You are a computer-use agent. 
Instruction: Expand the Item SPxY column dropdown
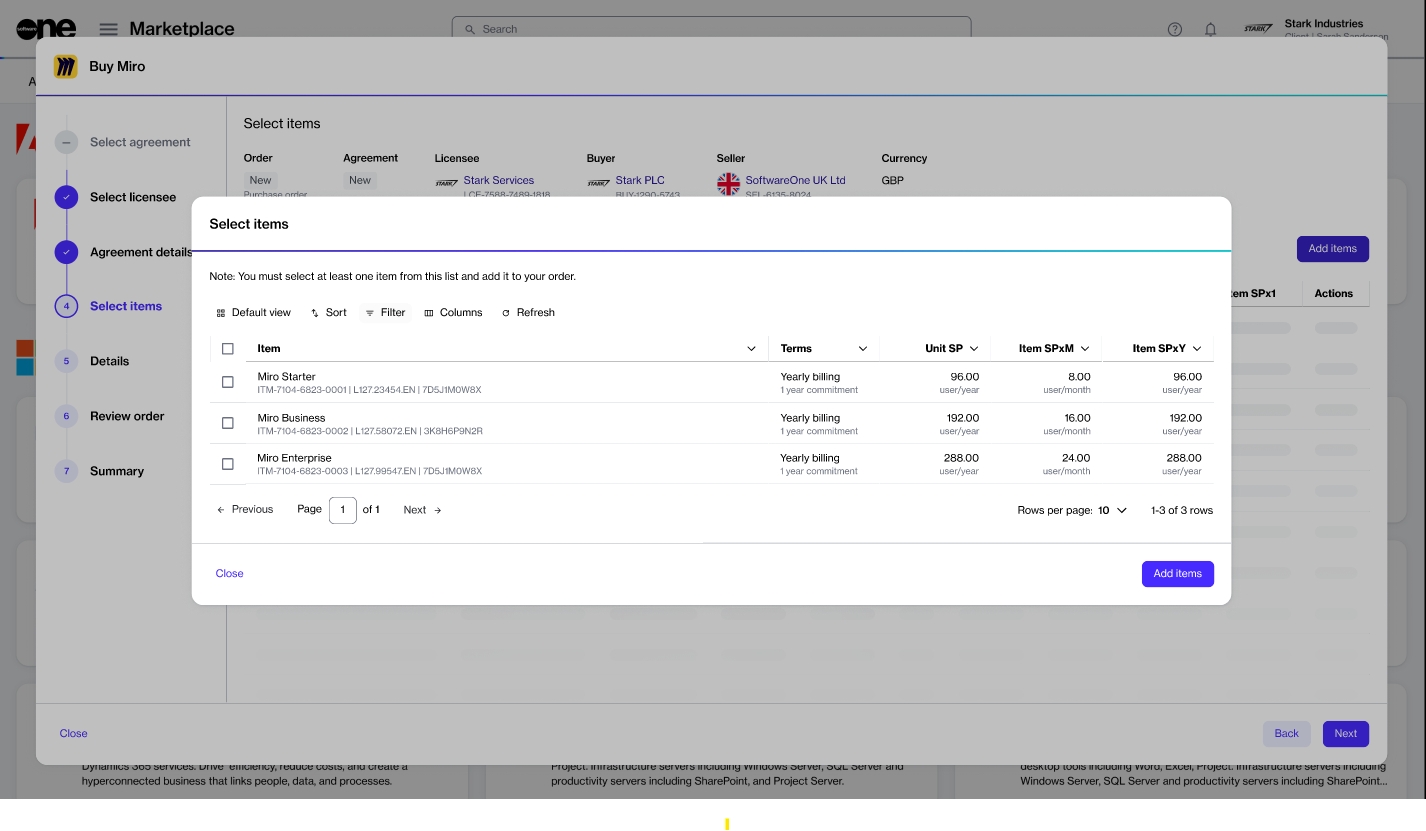(1197, 349)
